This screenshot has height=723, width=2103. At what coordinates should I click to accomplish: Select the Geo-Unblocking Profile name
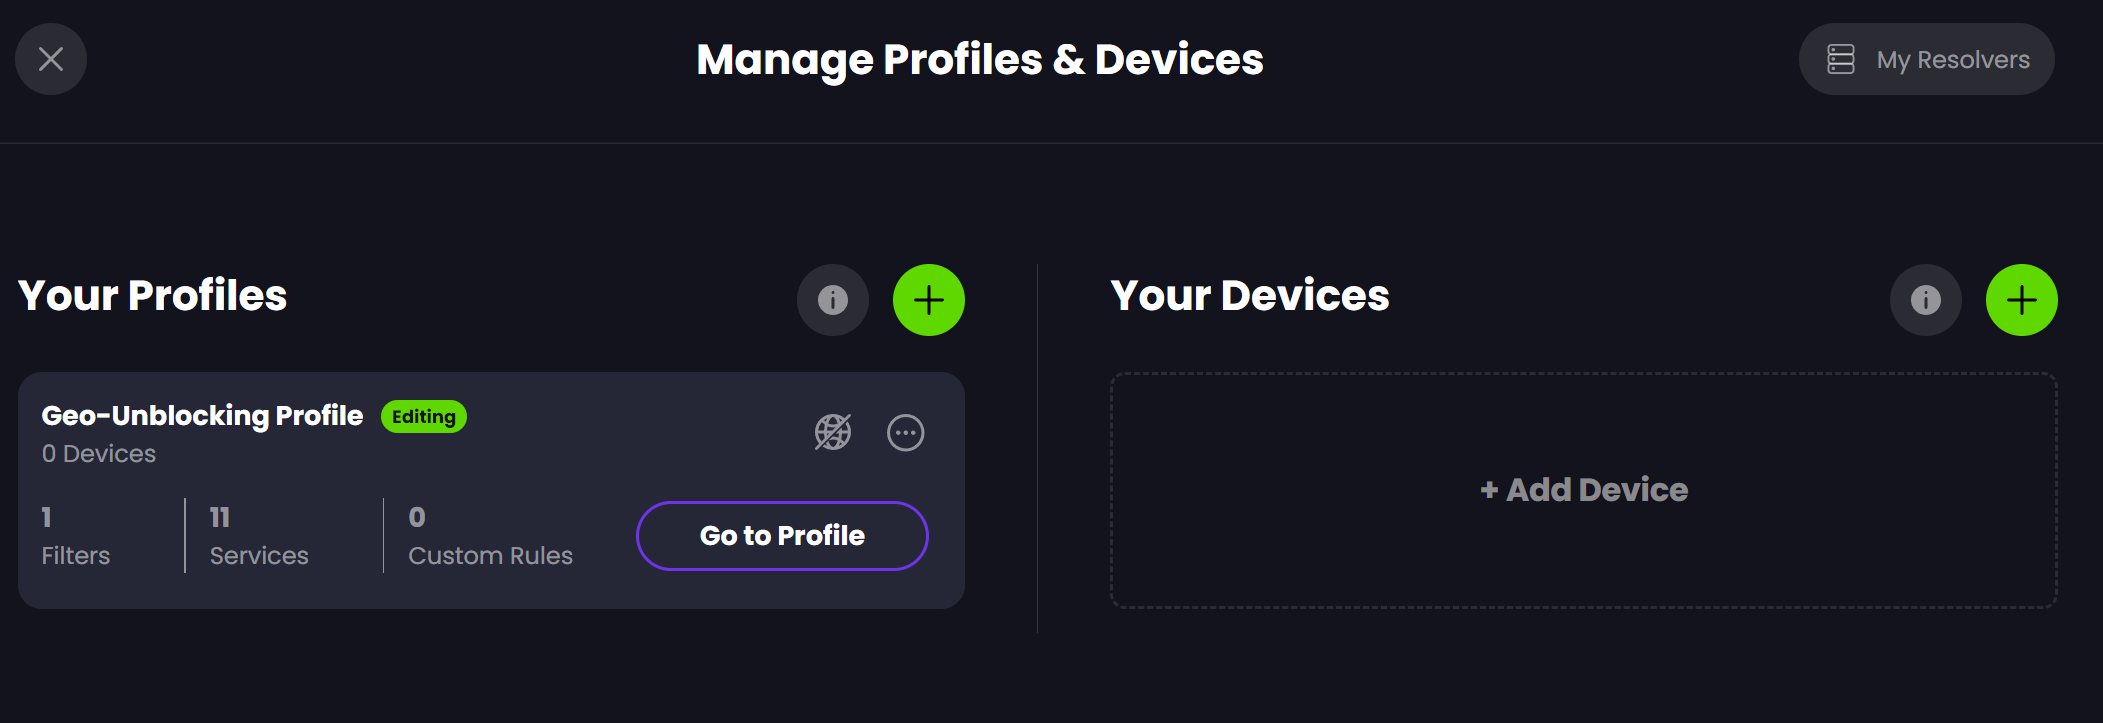point(202,416)
